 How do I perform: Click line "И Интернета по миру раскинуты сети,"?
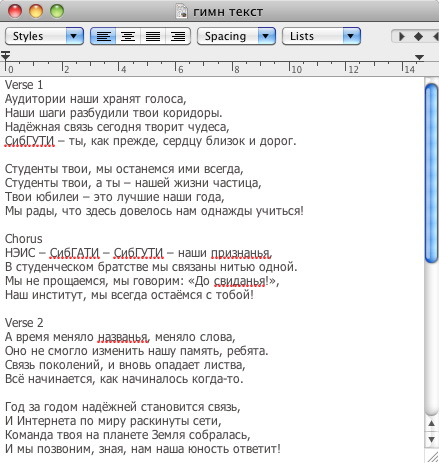[x=113, y=421]
